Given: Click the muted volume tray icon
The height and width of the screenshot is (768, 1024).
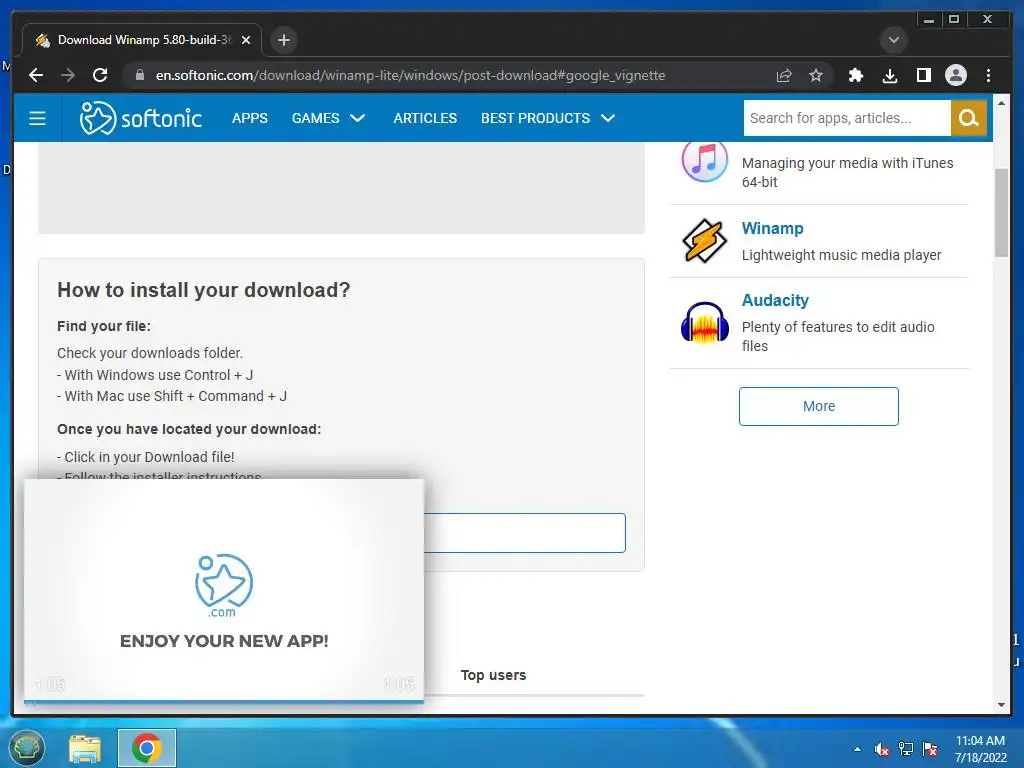Looking at the screenshot, I should click(882, 749).
